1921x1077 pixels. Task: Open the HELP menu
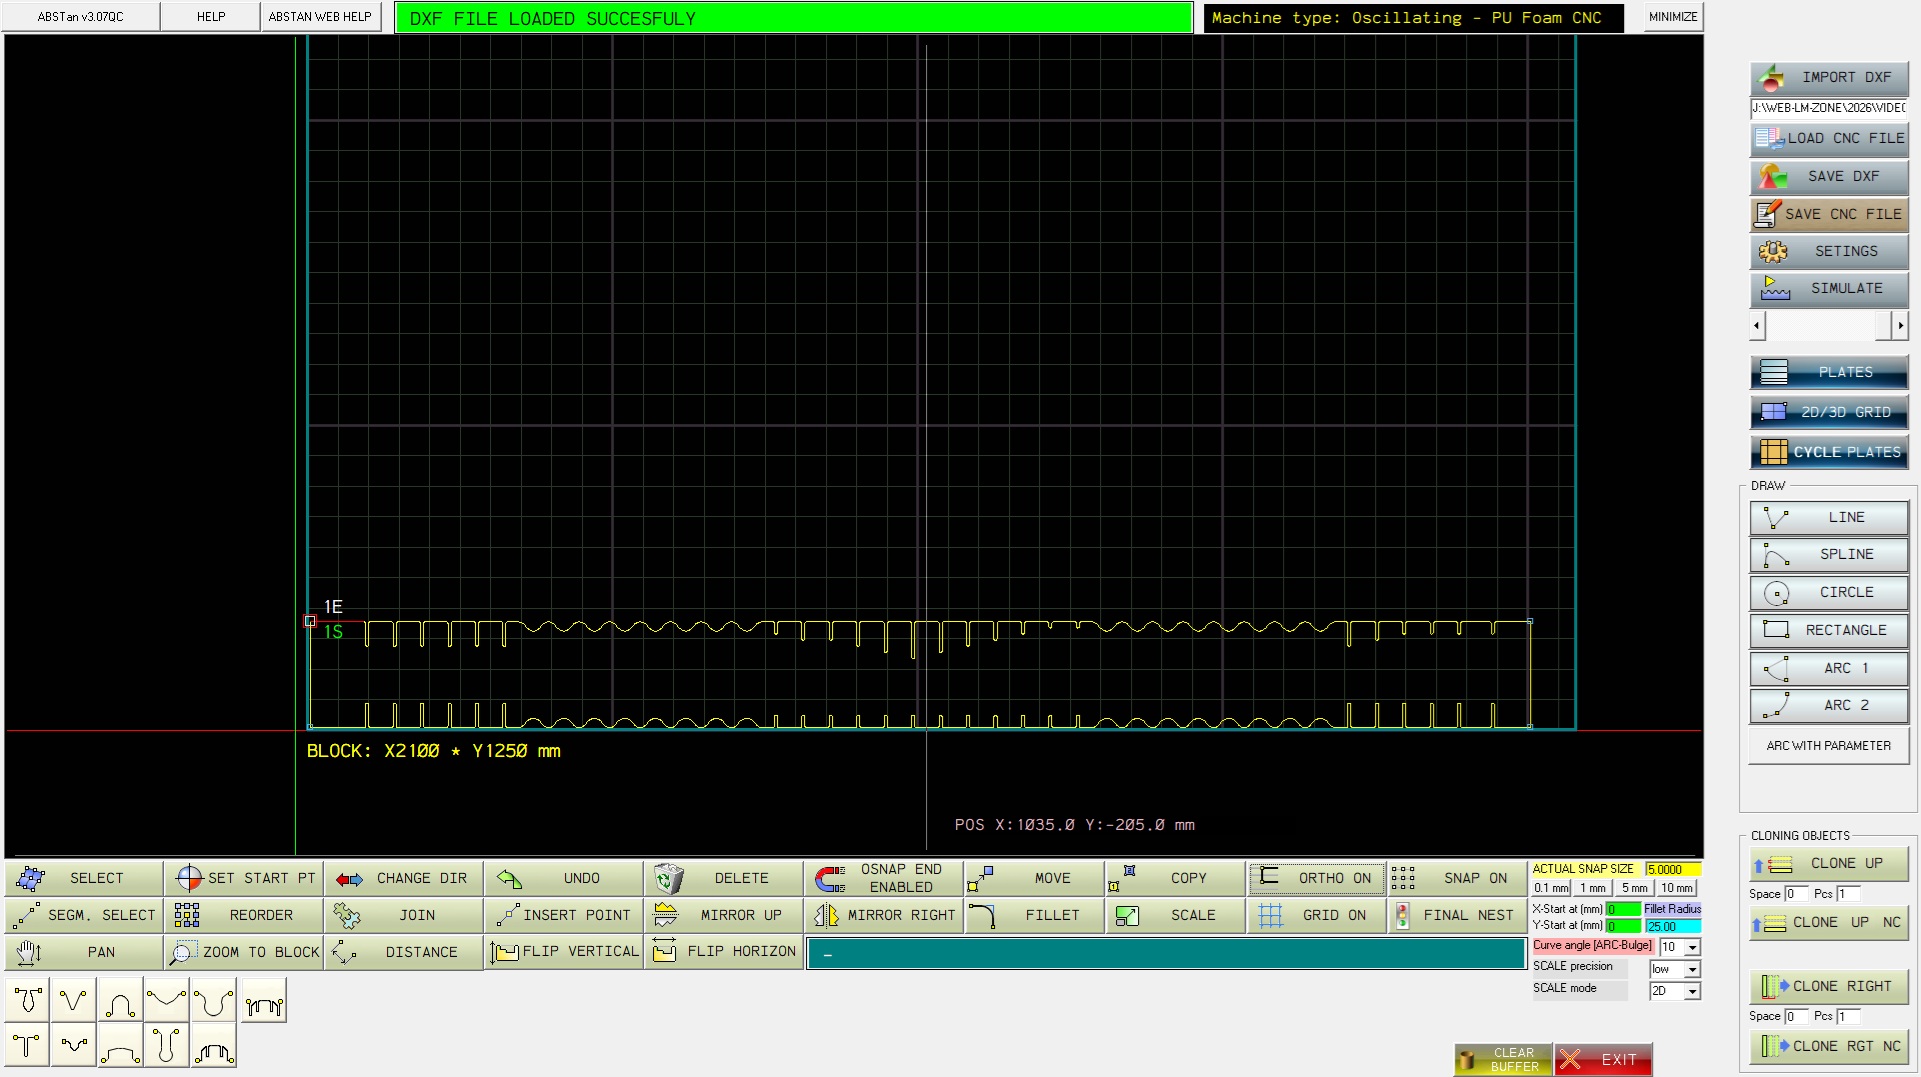[x=210, y=17]
